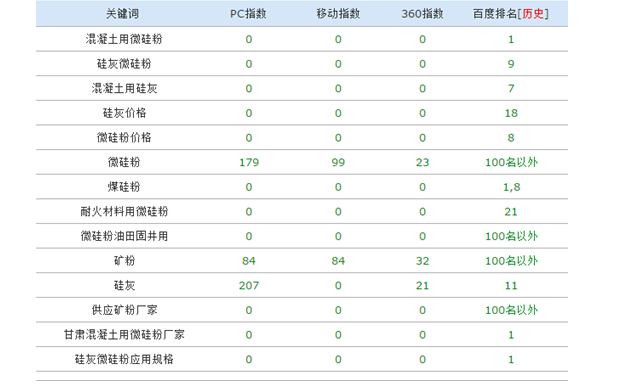Select the standalone keyword 硅灰
This screenshot has width=624, height=387.
point(124,285)
